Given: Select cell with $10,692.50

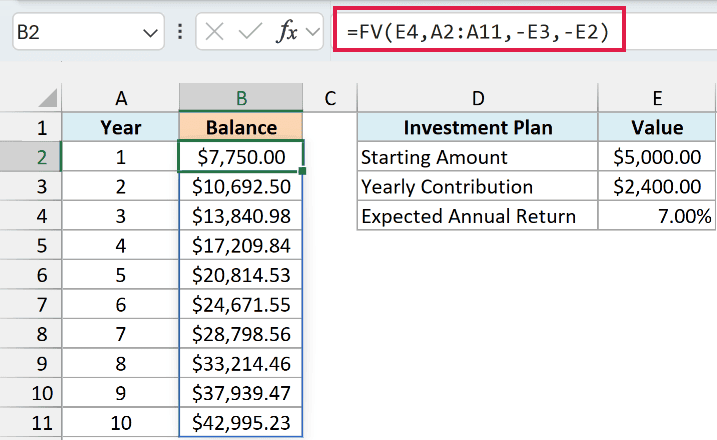Looking at the screenshot, I should (x=241, y=186).
